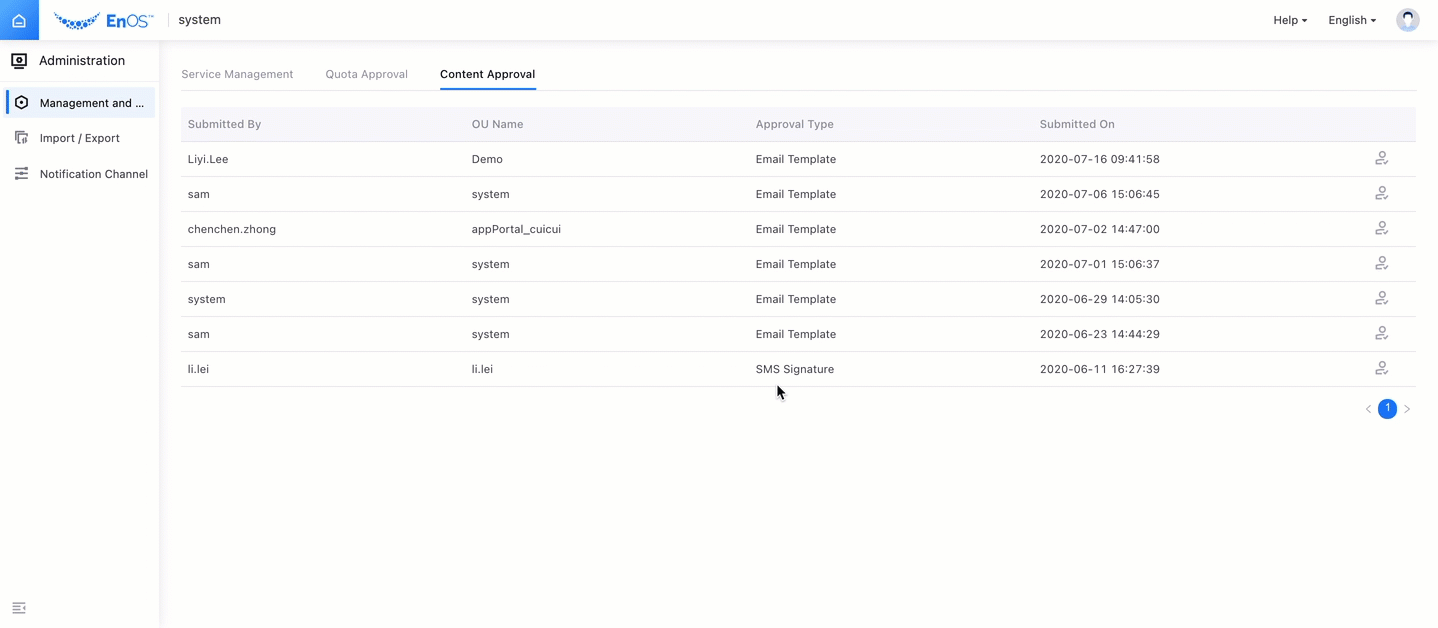Click approve icon for chenchen.zhong row
This screenshot has width=1438, height=628.
coord(1381,229)
